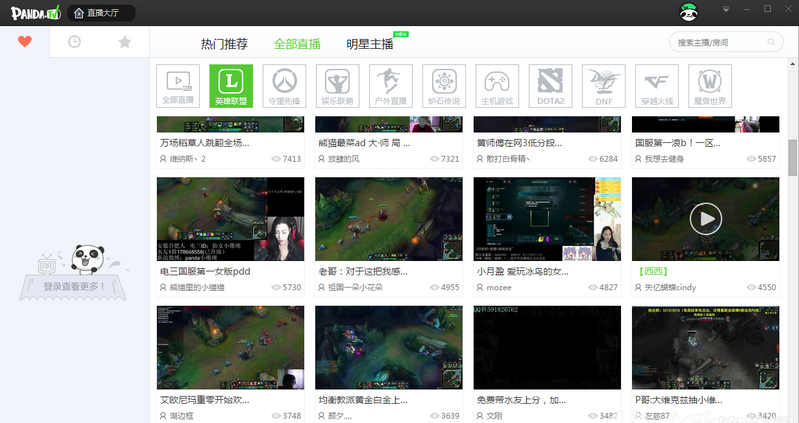799x423 pixels.
Task: Open the star sidebar tab
Action: click(125, 42)
